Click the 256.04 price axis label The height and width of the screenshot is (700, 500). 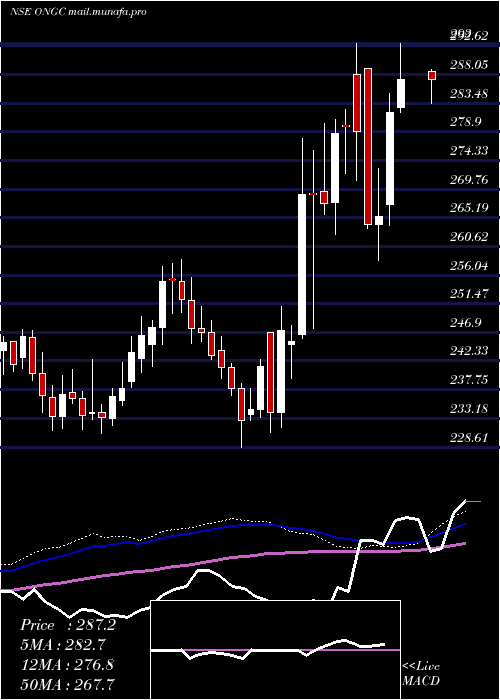click(x=469, y=266)
